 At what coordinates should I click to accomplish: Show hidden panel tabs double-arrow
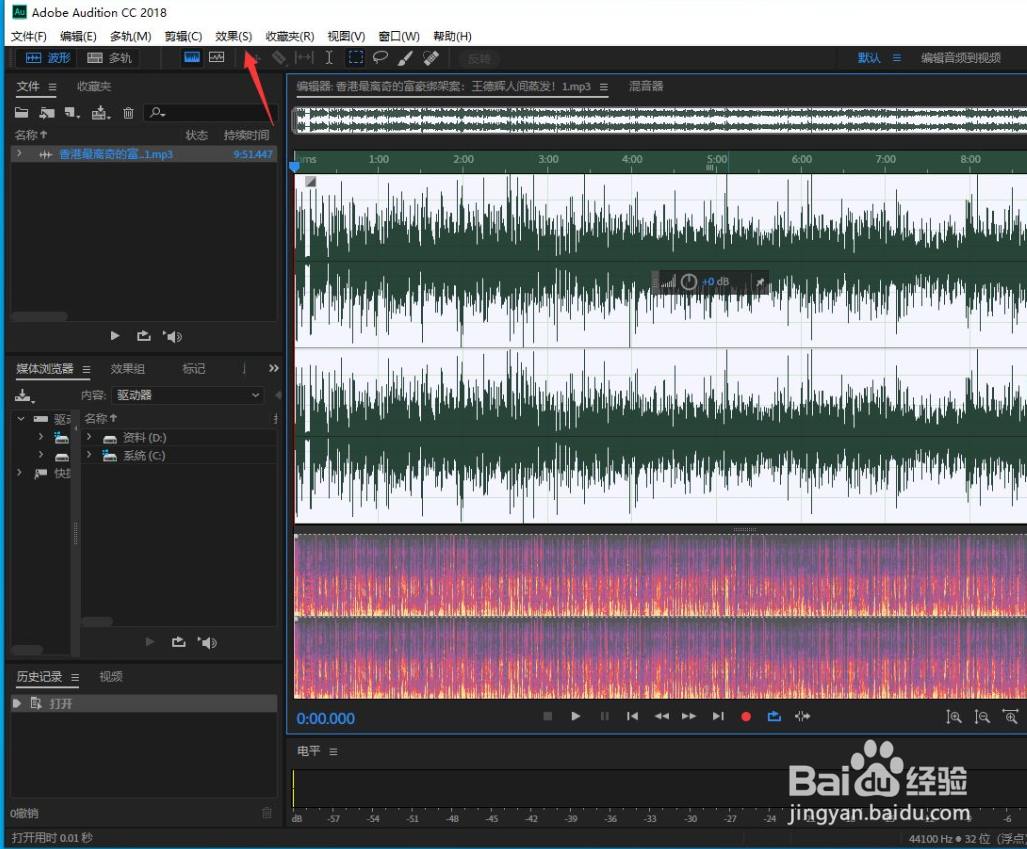tap(274, 368)
